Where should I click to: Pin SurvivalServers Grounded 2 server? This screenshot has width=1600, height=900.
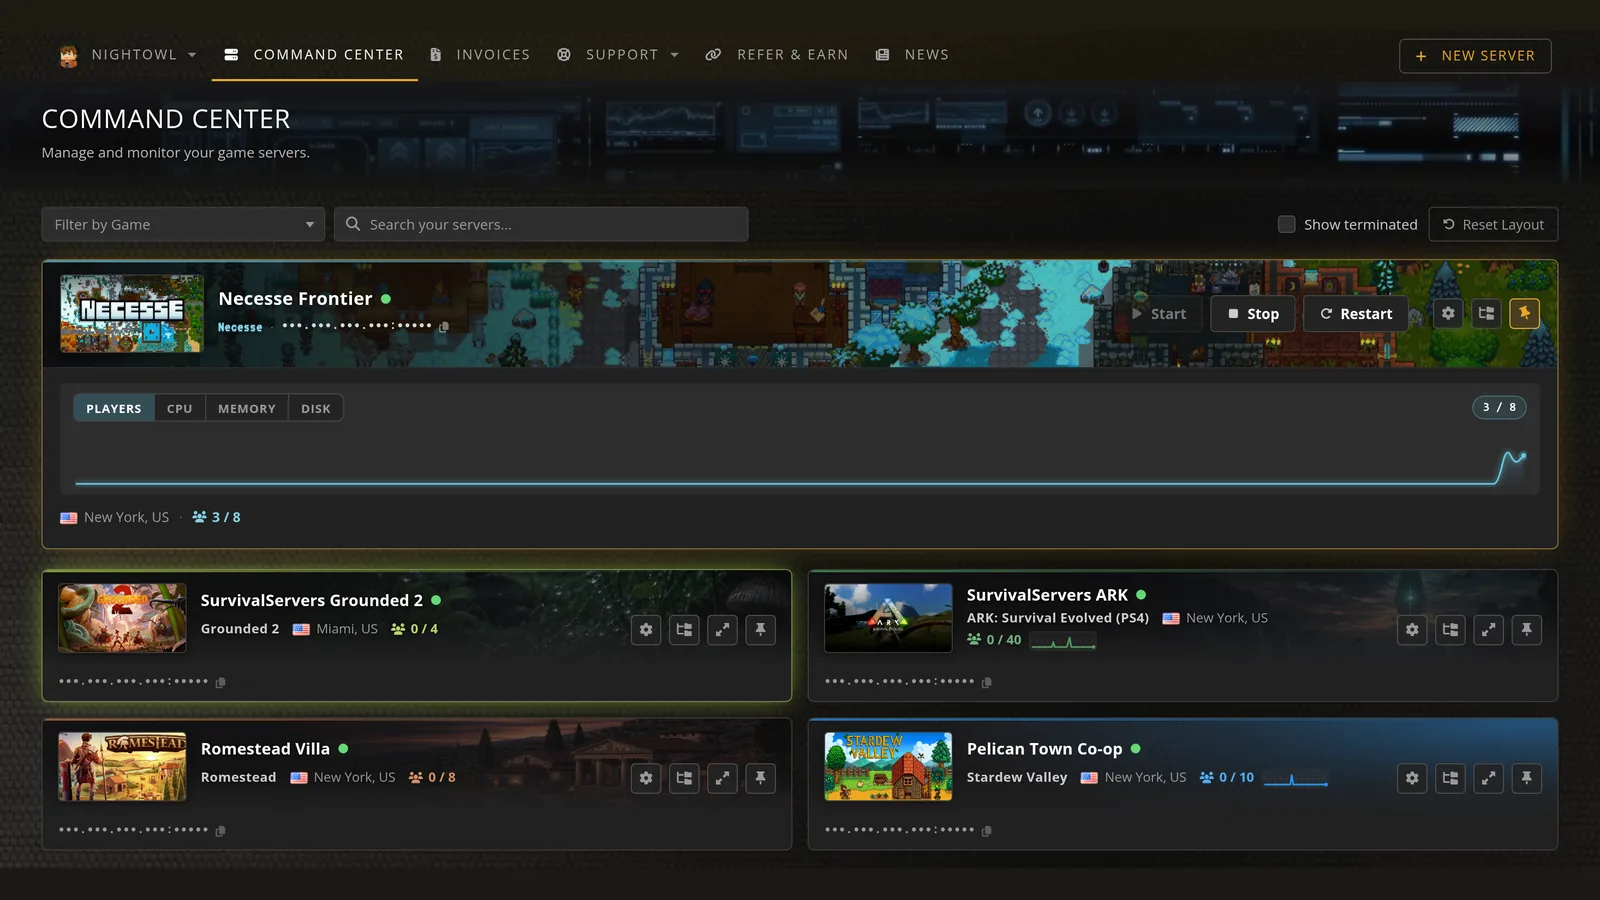[760, 630]
